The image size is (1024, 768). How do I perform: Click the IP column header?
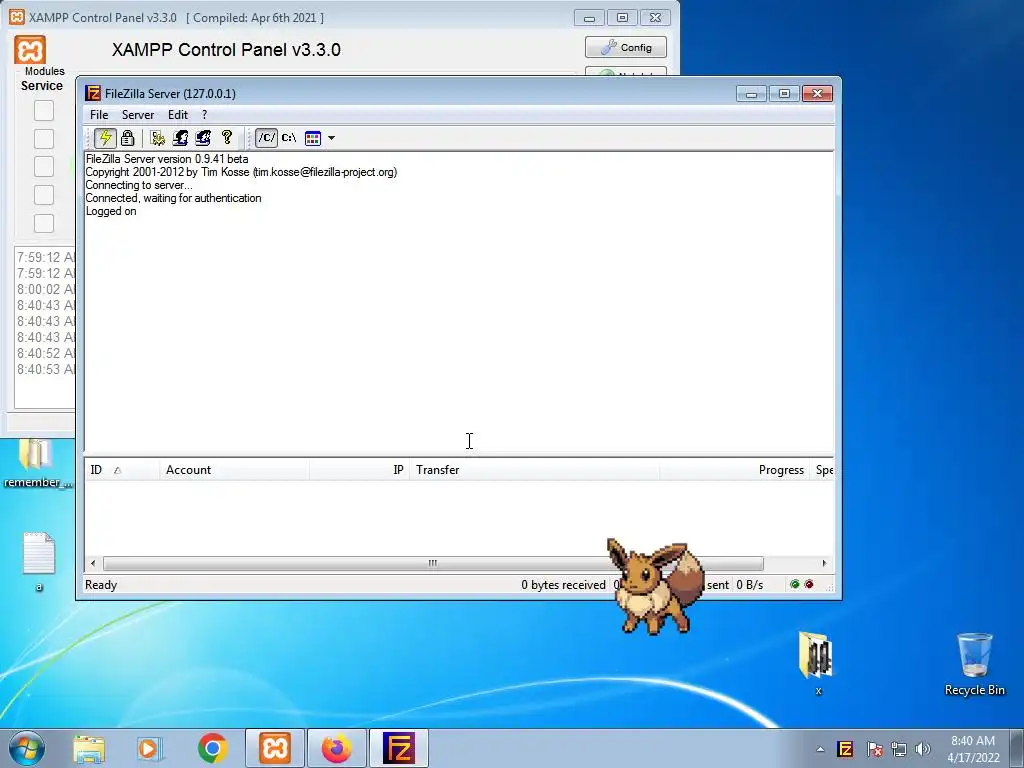coord(359,470)
